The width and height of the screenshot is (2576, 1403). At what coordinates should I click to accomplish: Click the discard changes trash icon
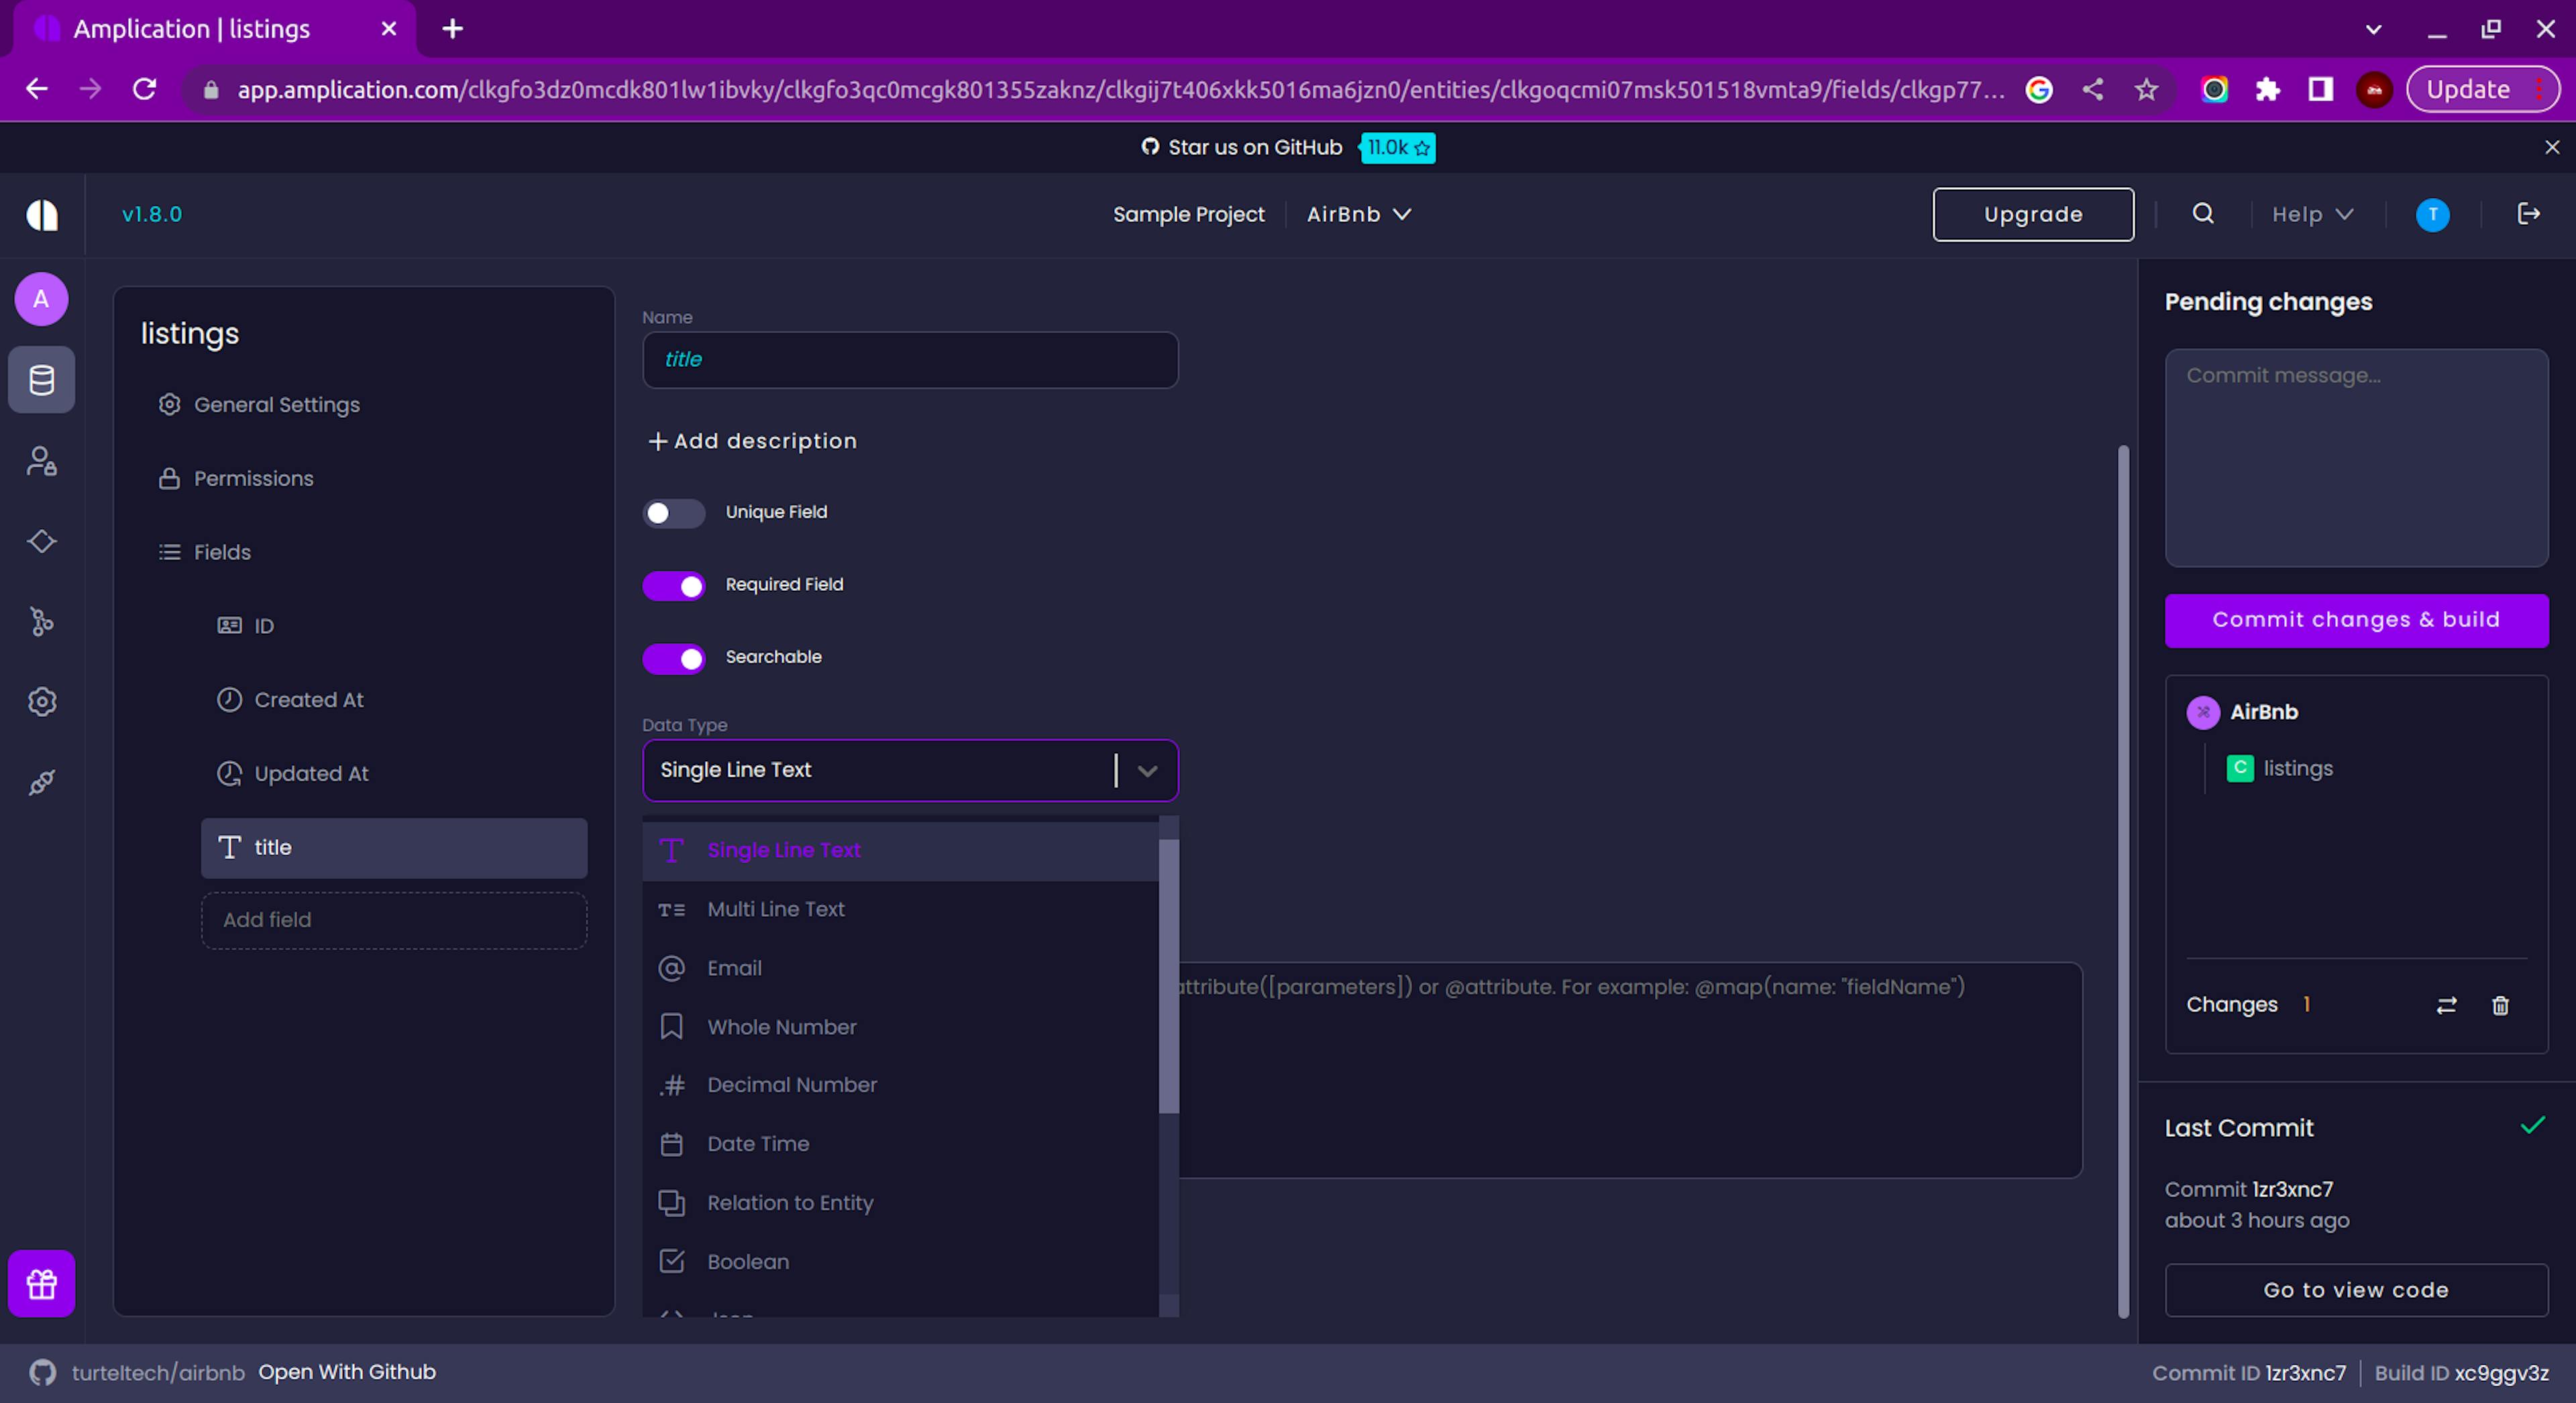(x=2502, y=1005)
